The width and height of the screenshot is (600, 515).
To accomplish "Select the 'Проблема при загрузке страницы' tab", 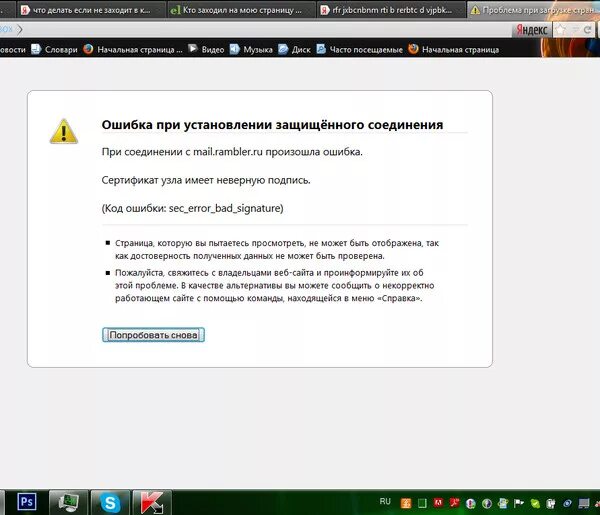I will tap(533, 10).
